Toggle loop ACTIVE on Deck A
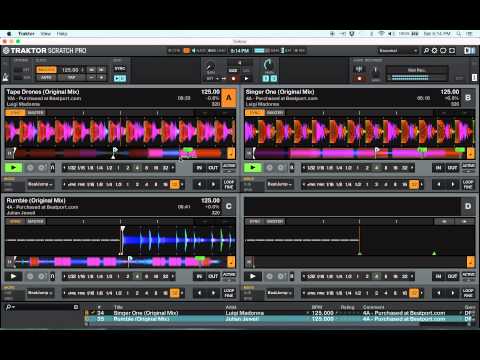Screen dimensions: 480x360 [229, 167]
